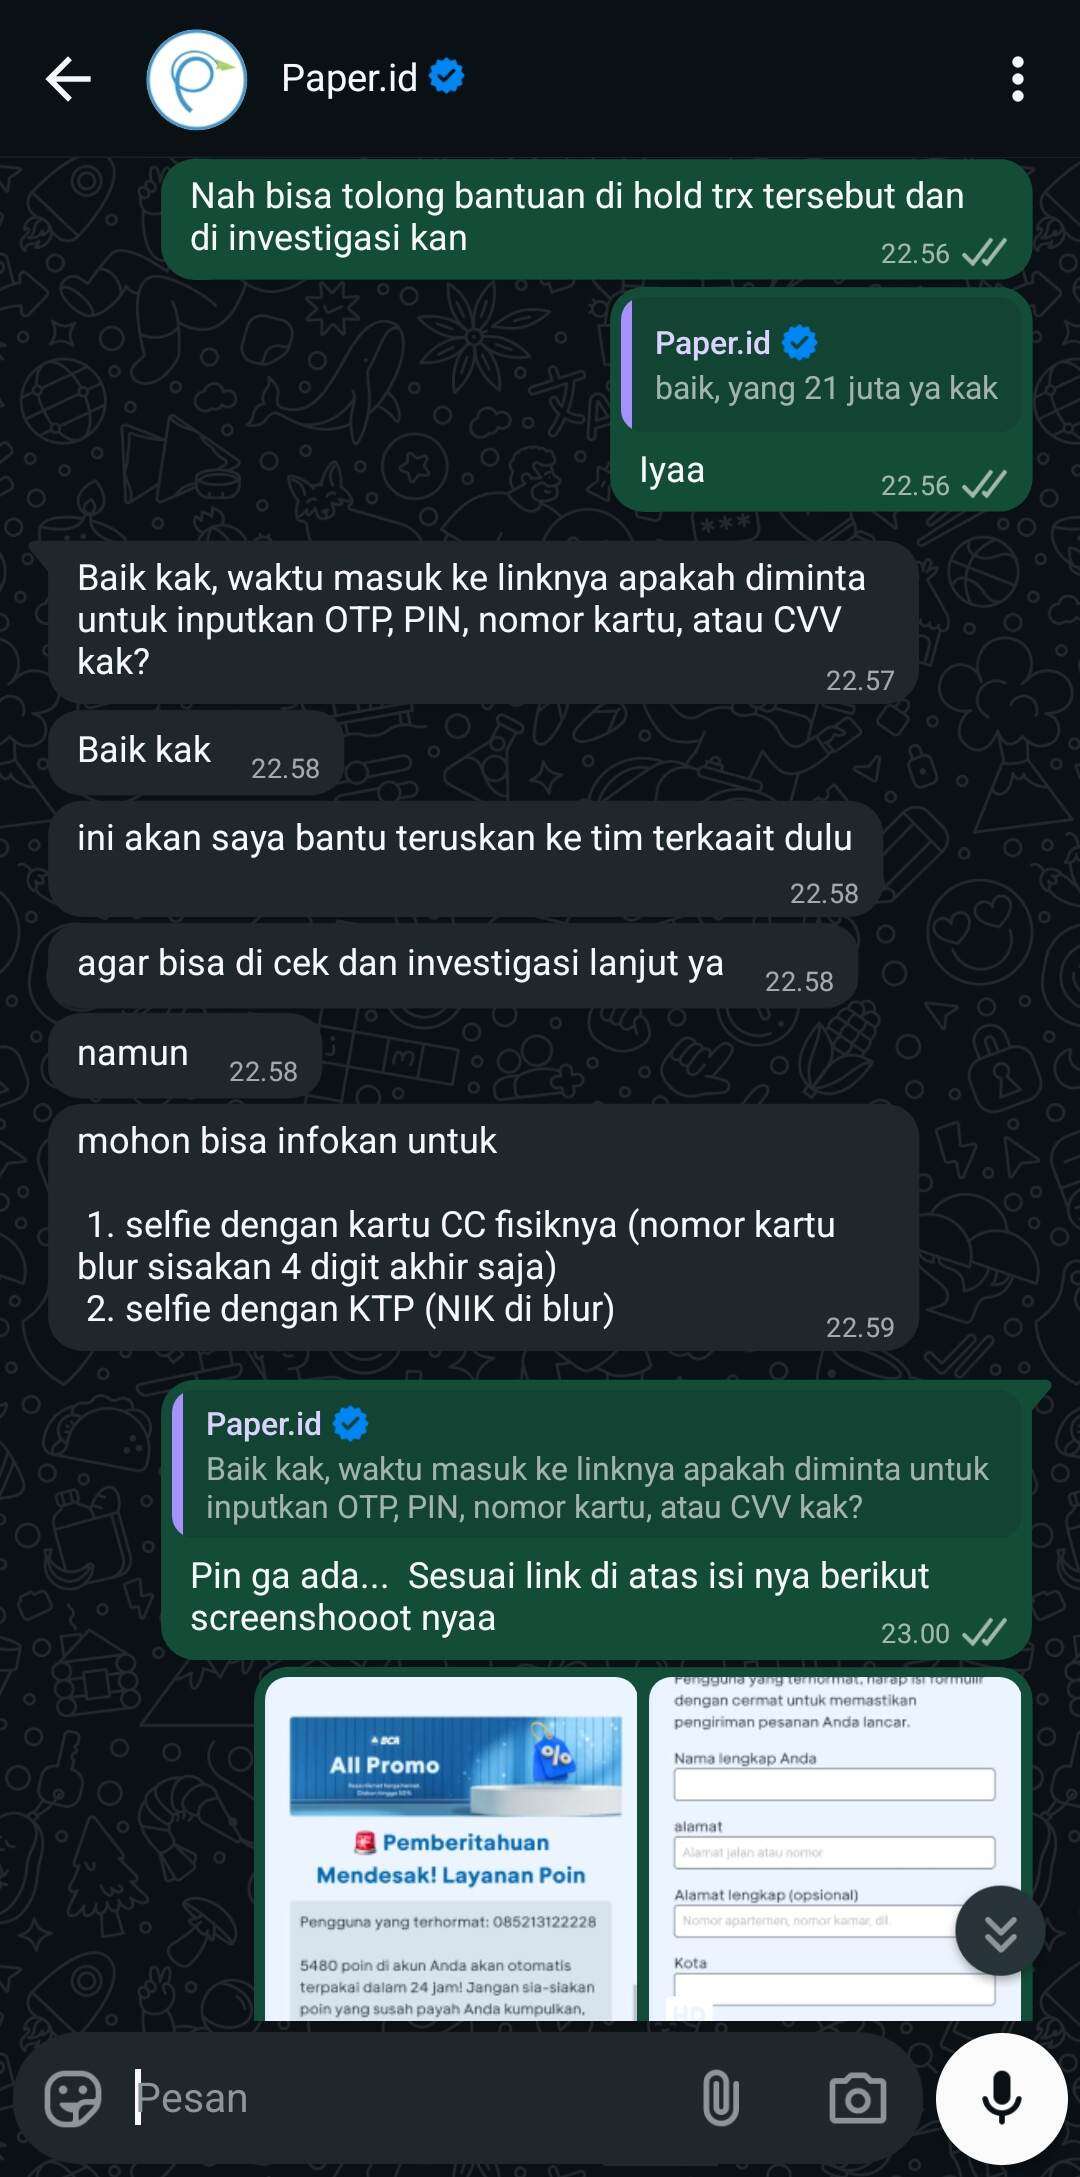
Task: Tap the attachment paperclip icon
Action: pos(720,2097)
